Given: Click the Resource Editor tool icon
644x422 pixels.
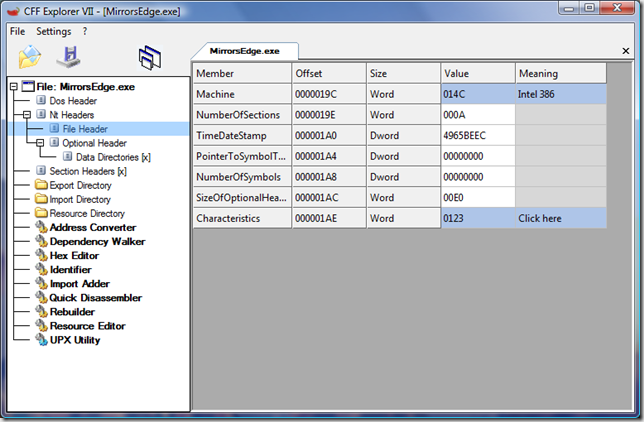Looking at the screenshot, I should point(41,325).
